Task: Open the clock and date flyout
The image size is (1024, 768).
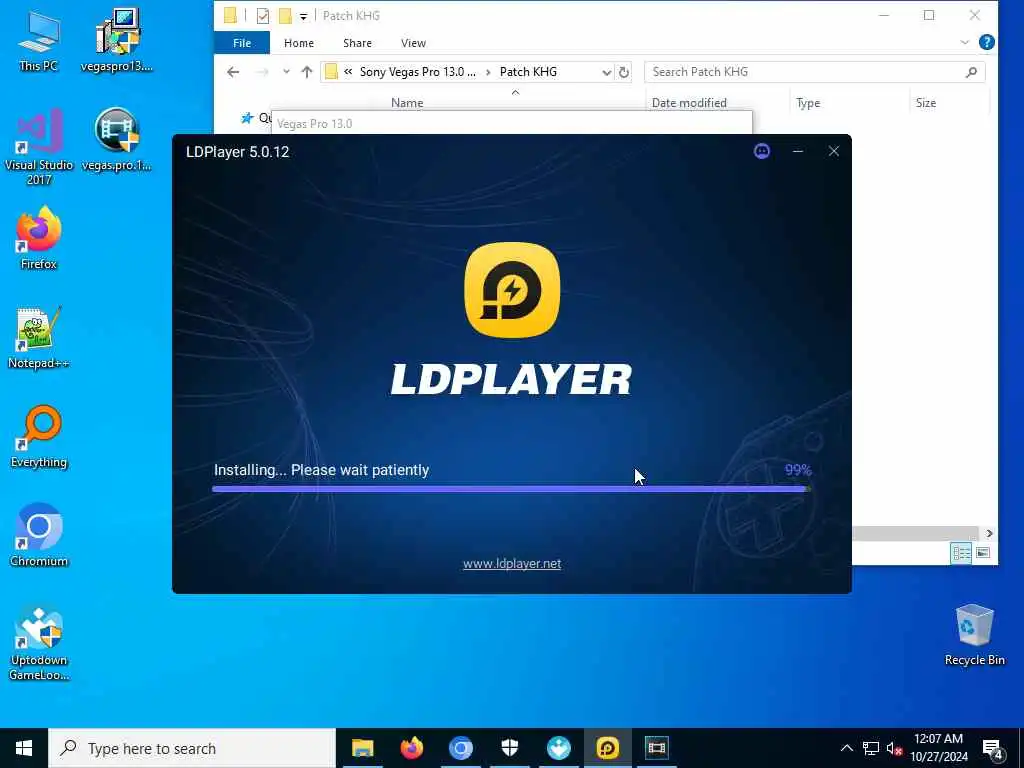Action: click(x=938, y=748)
